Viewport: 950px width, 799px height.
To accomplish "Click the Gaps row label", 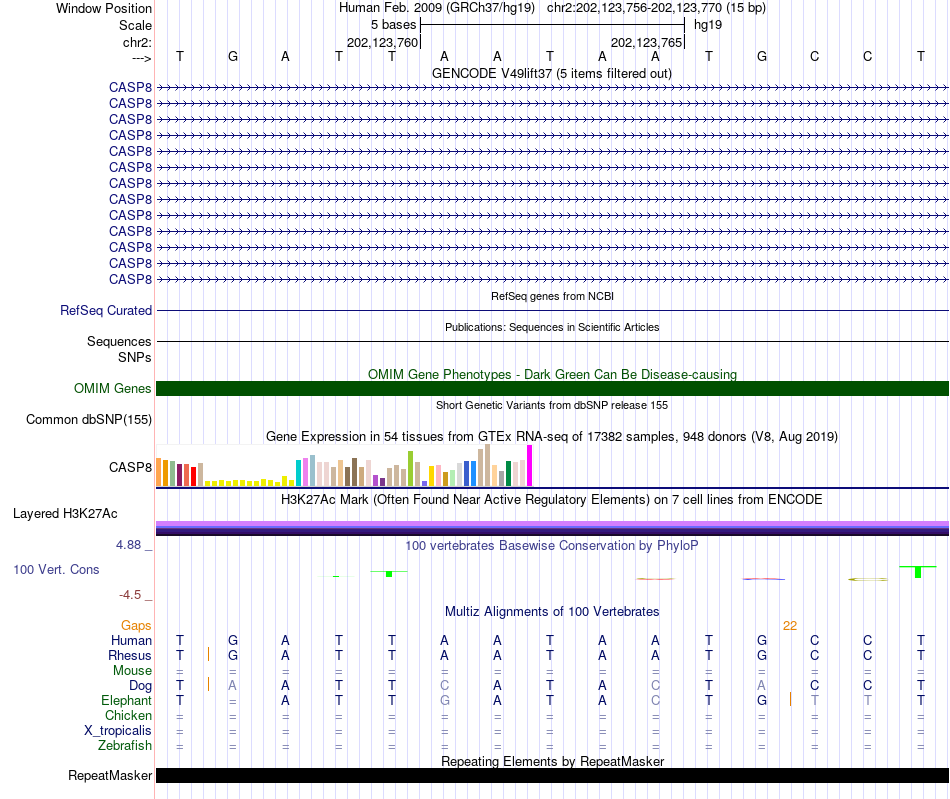I will pos(136,626).
